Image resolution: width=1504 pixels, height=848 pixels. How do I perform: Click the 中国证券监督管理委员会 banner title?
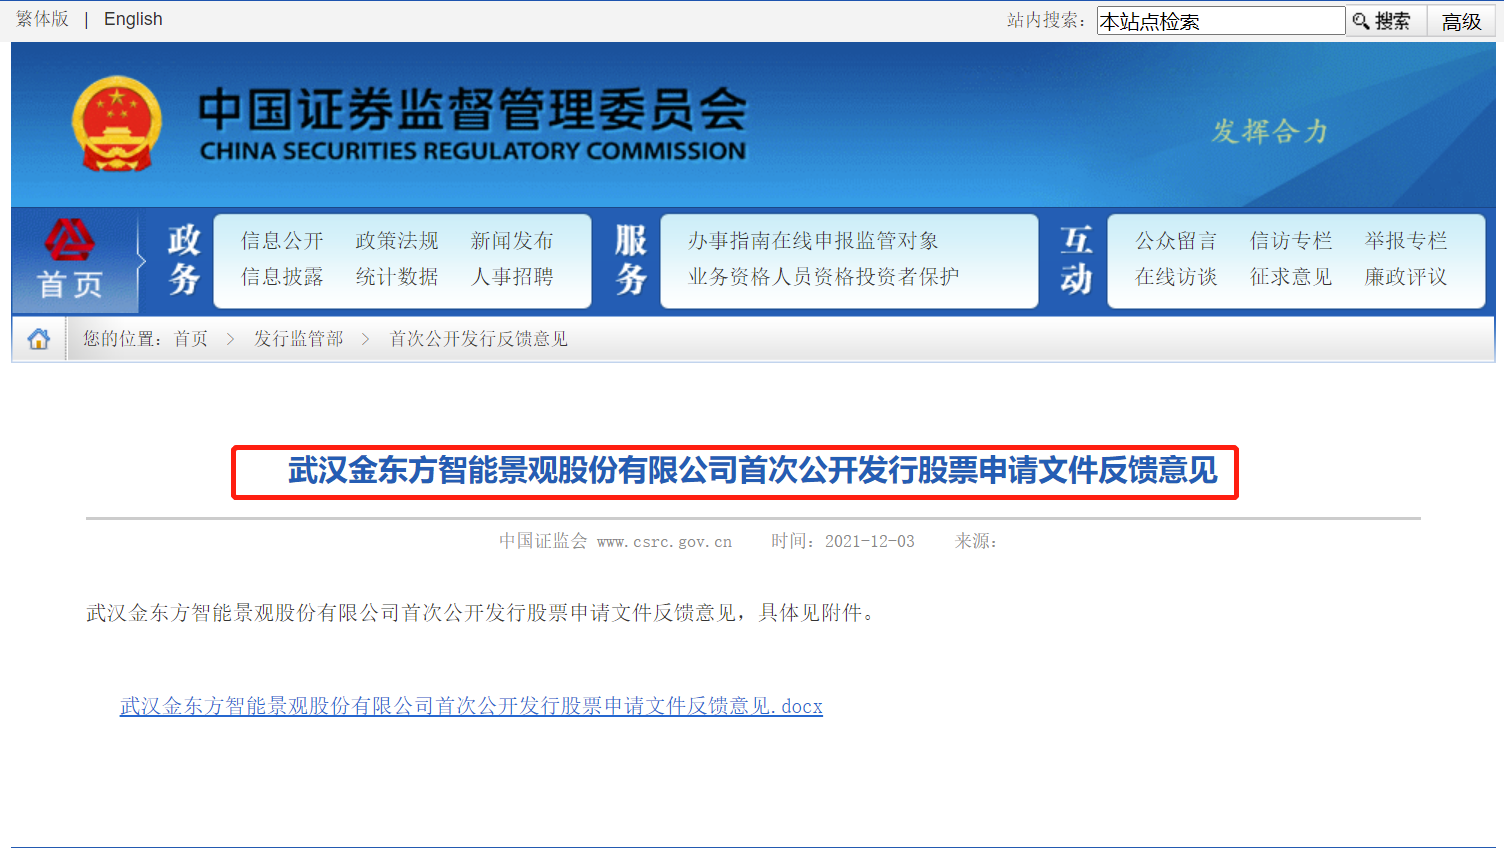coord(472,110)
